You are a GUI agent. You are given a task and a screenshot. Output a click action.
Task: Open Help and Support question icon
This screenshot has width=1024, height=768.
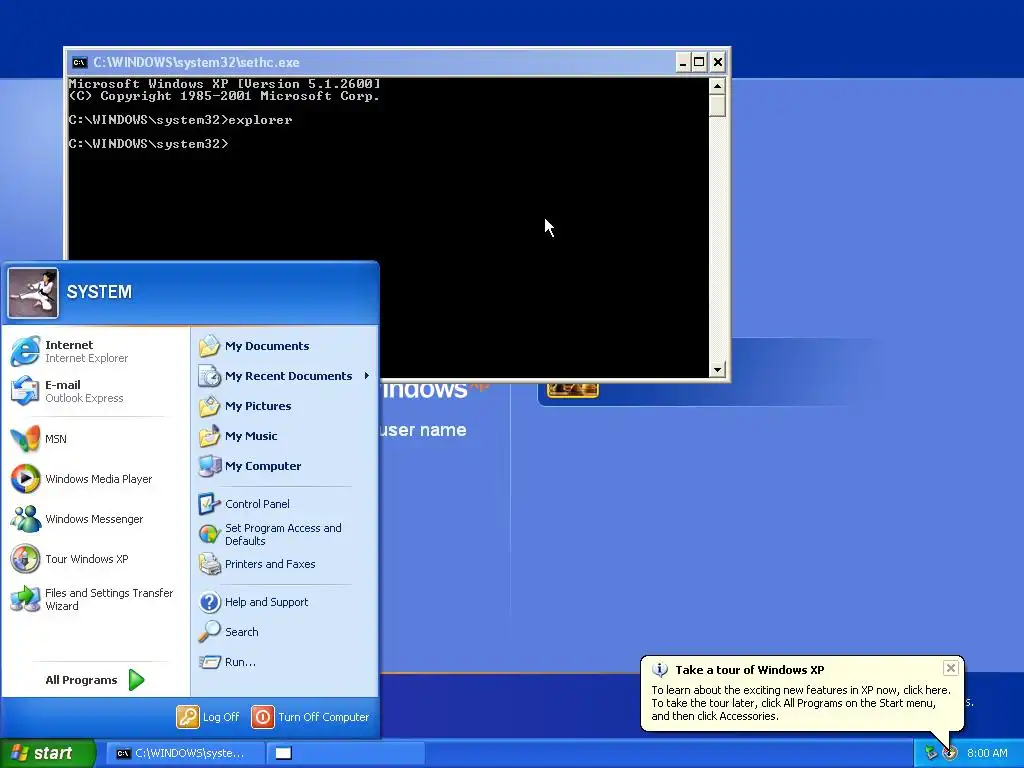pos(210,602)
